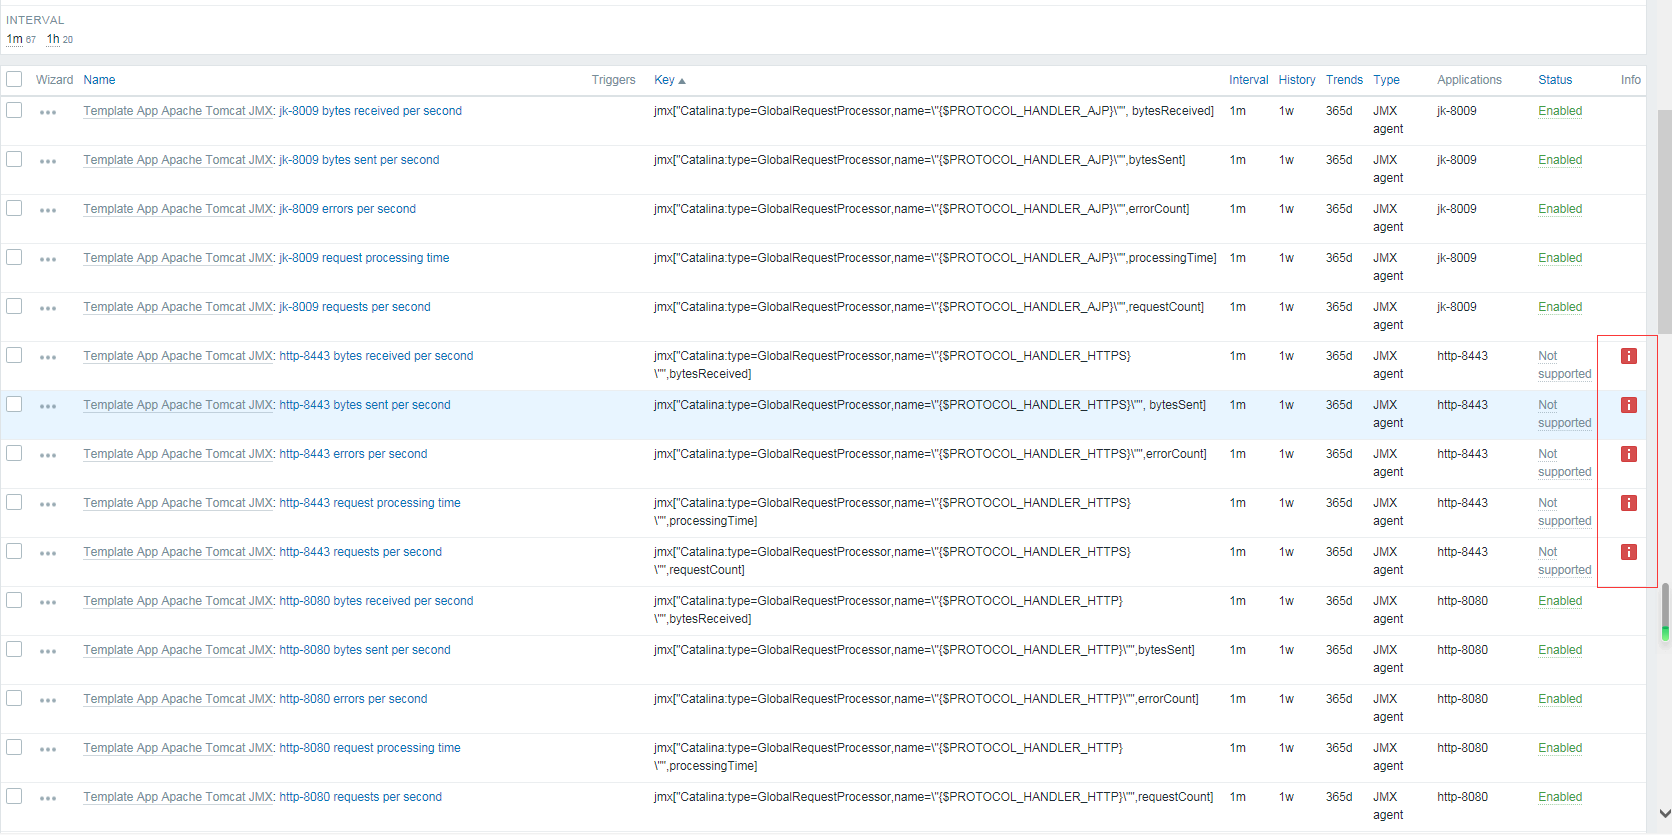Open wizard menu for http-8443 bytes sent row
The height and width of the screenshot is (835, 1672).
pyautogui.click(x=48, y=406)
